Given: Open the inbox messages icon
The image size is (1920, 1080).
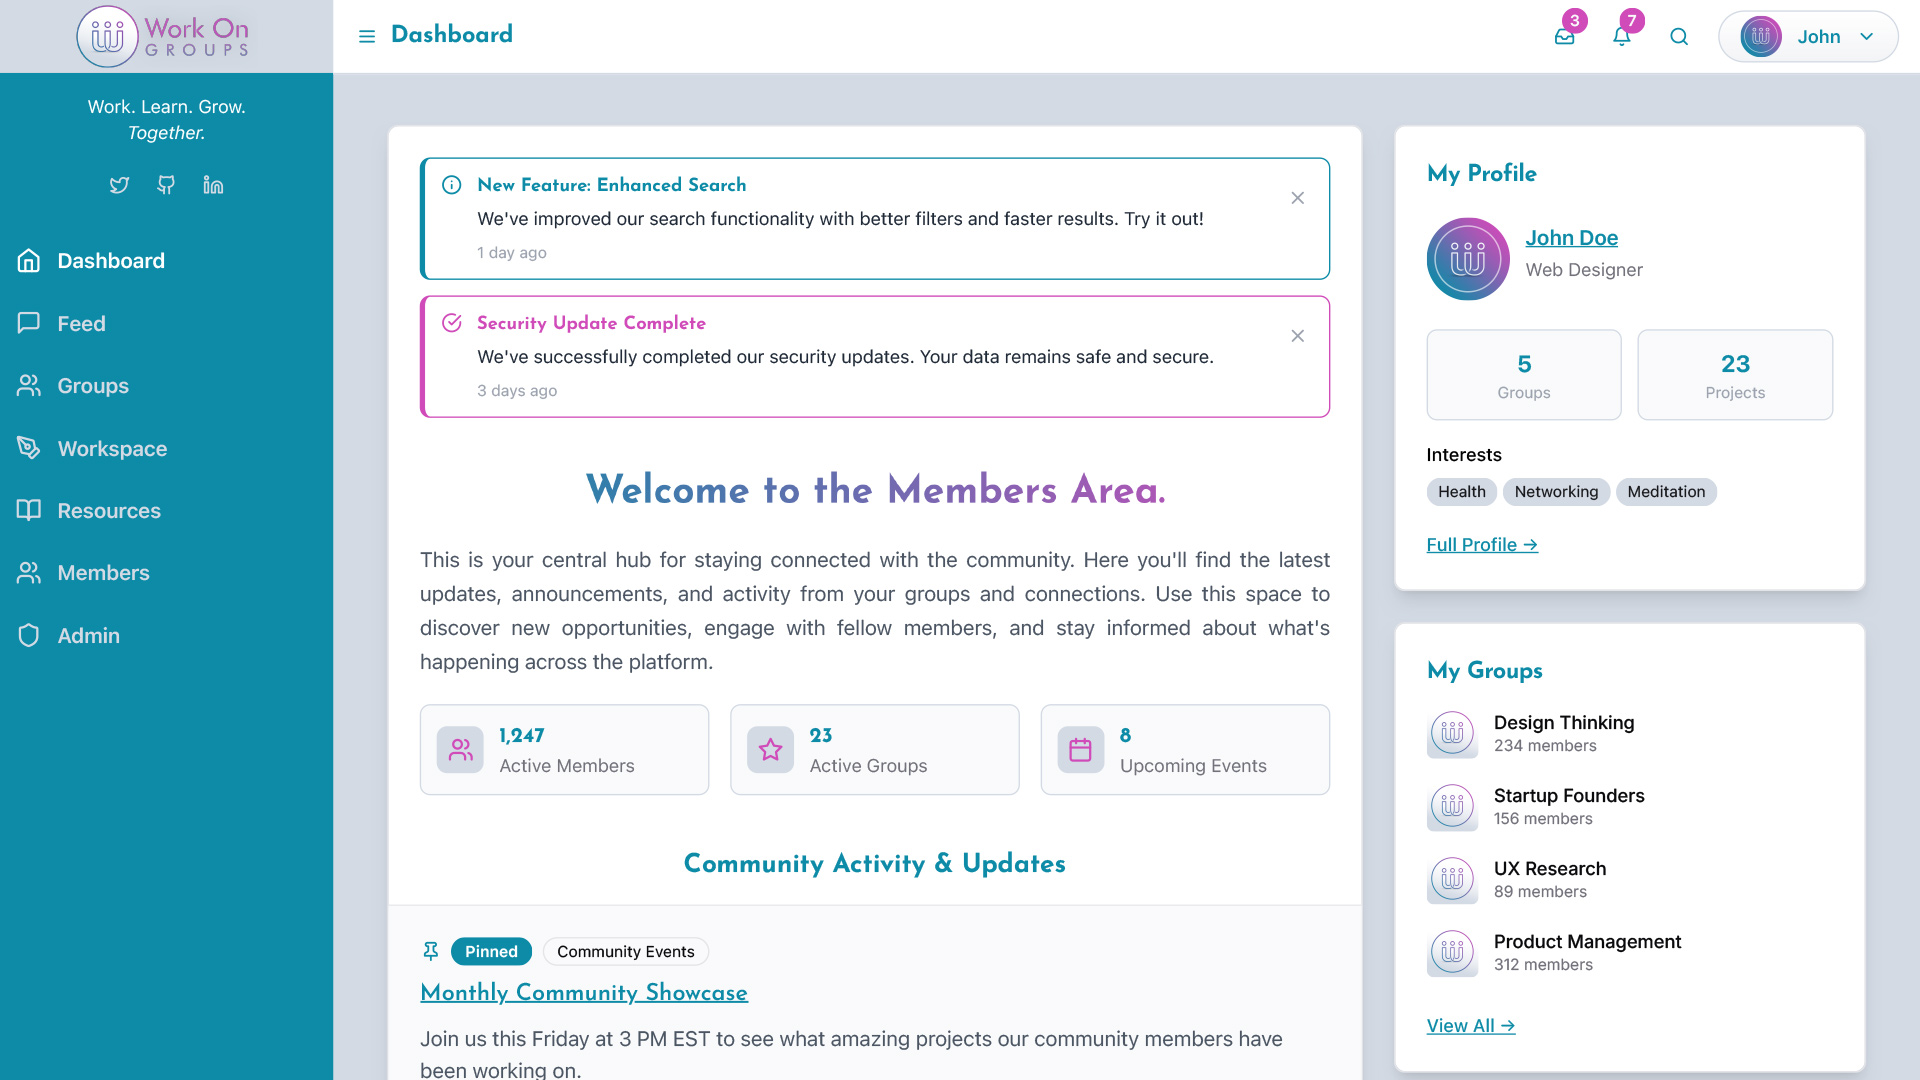Looking at the screenshot, I should click(1564, 37).
